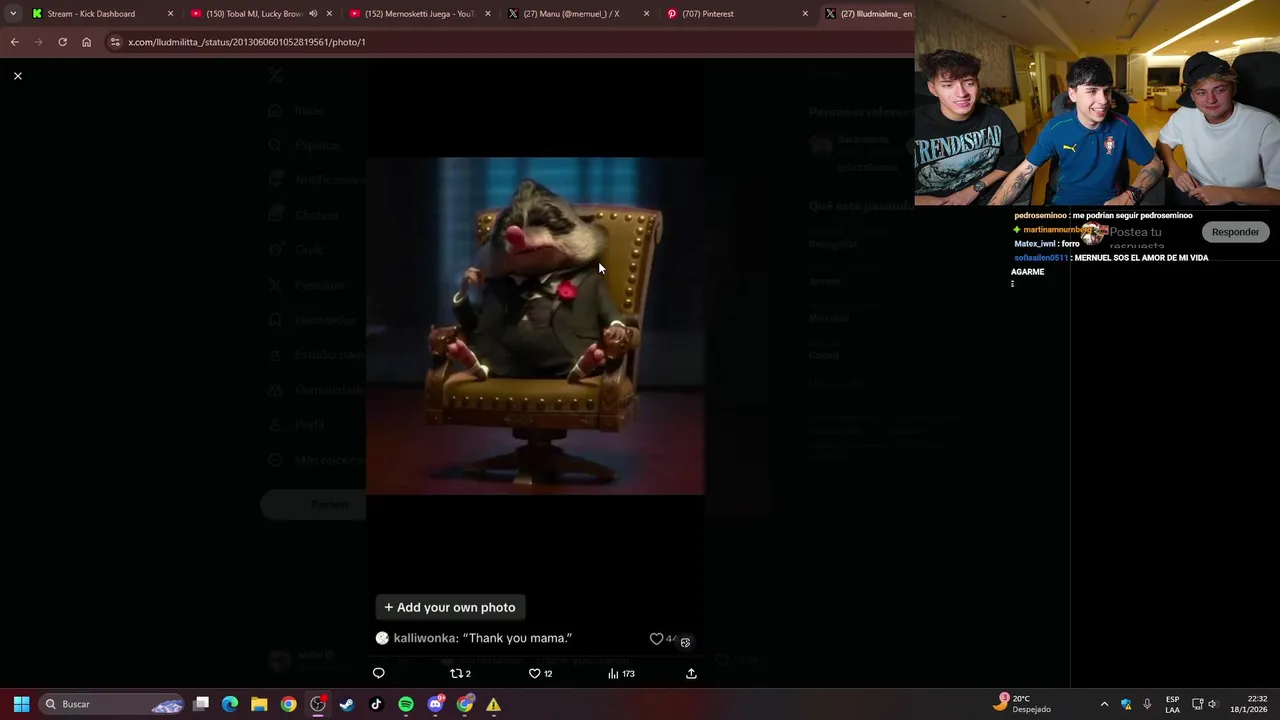Open TikTok from the taskbar

click(x=376, y=704)
